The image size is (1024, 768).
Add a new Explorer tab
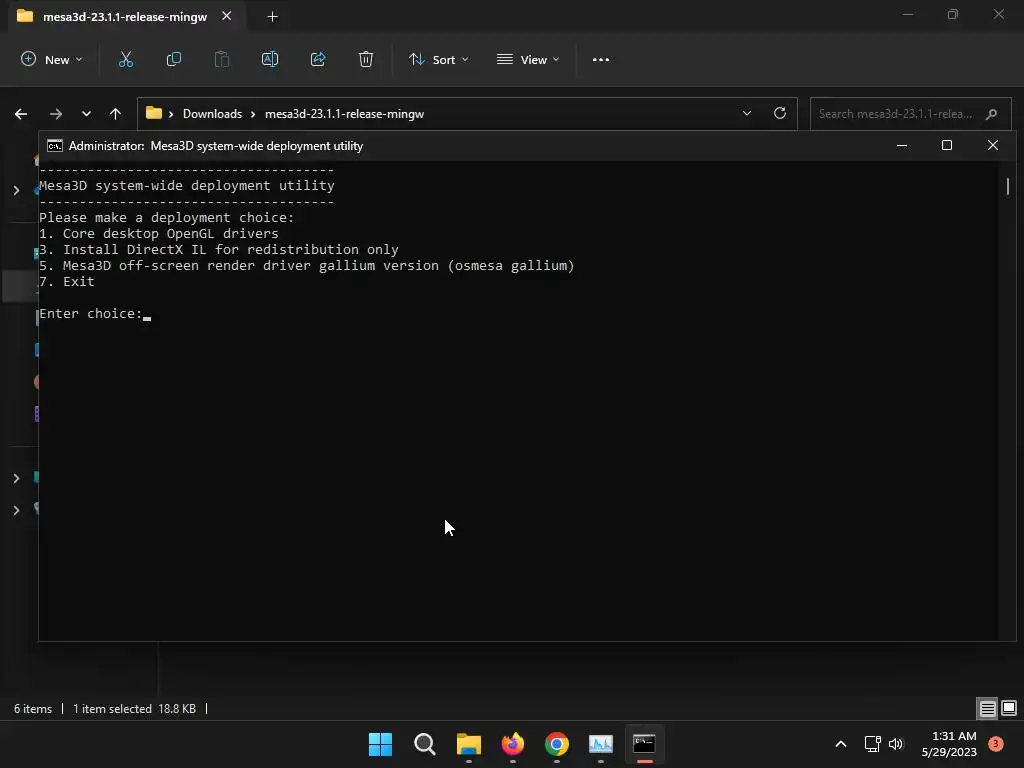pyautogui.click(x=272, y=16)
